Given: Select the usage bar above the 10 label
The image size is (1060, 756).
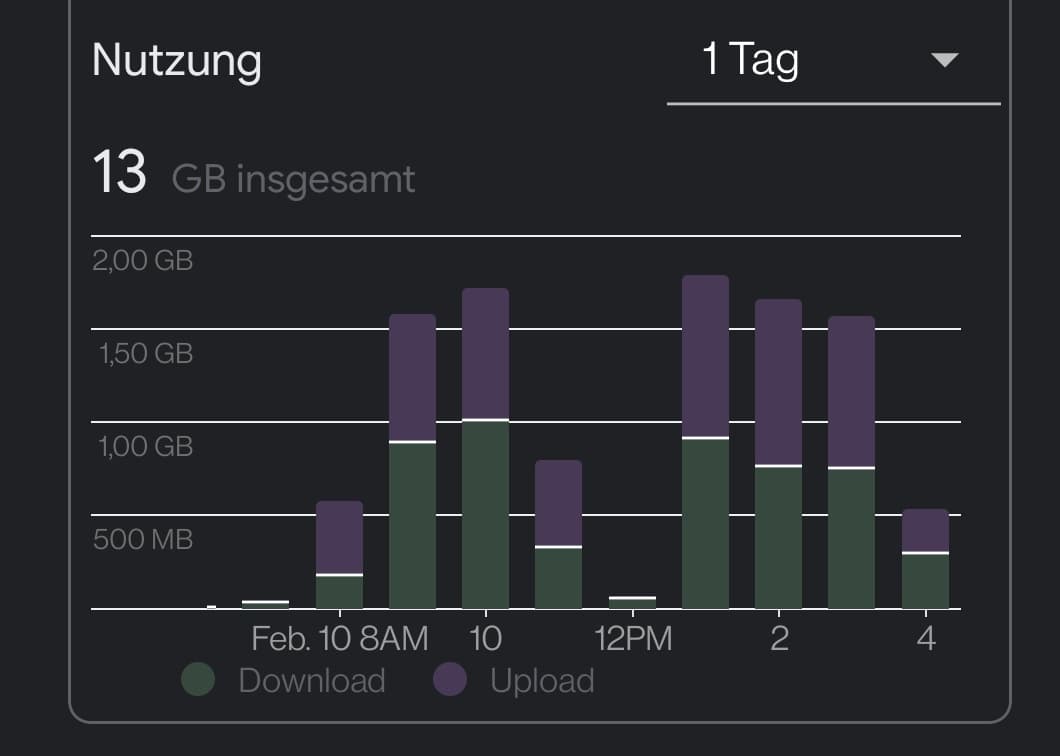Looking at the screenshot, I should pos(485,449).
